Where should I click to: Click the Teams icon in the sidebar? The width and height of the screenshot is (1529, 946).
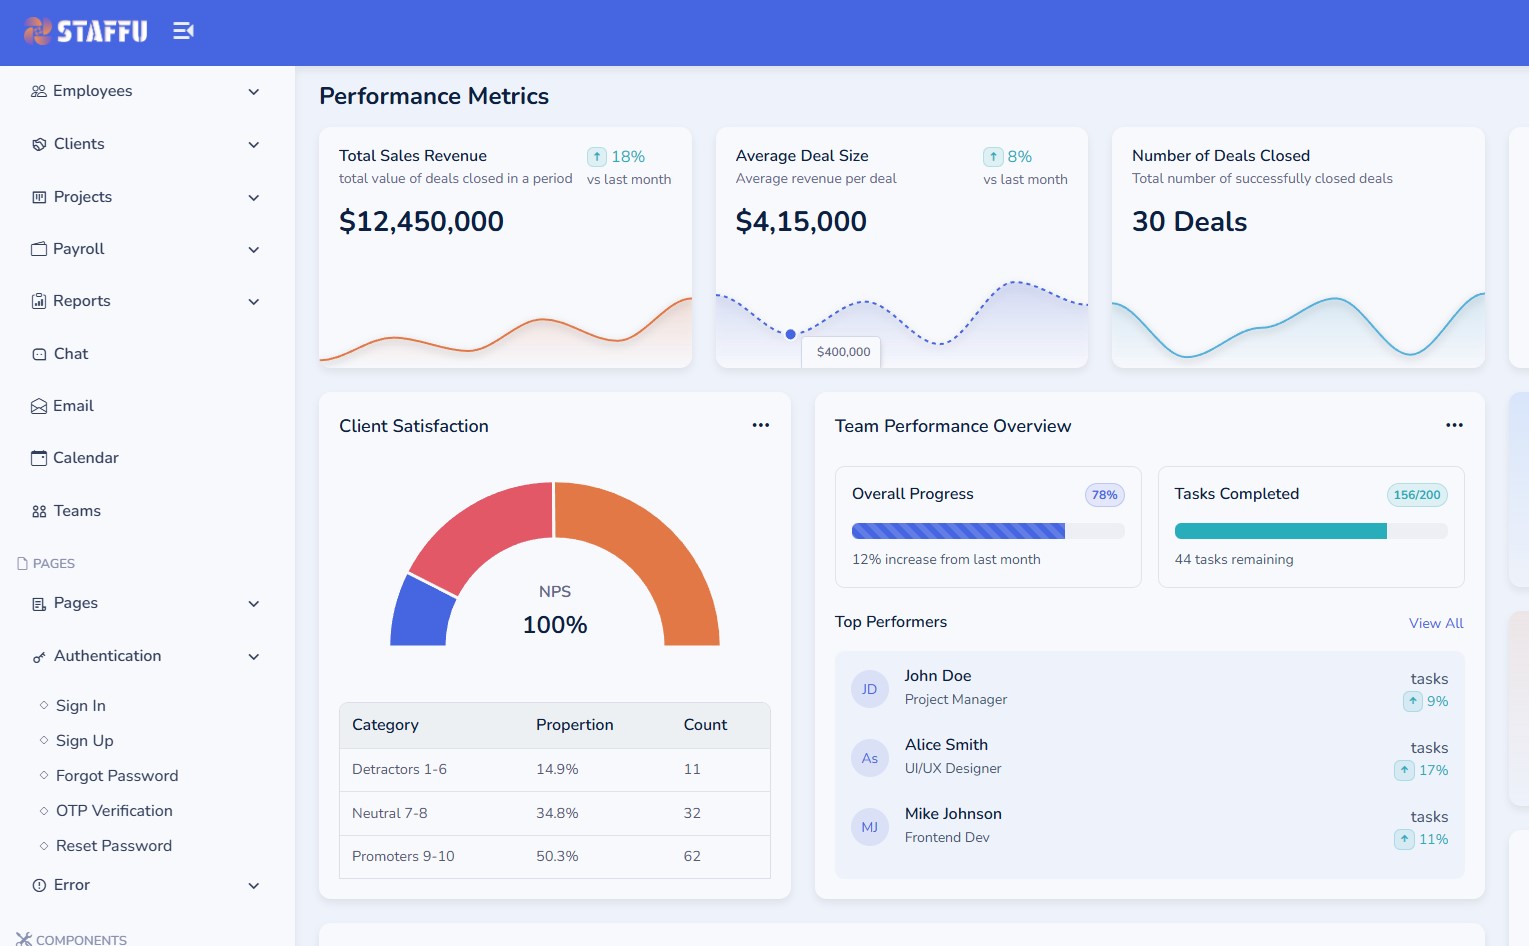[x=39, y=511]
